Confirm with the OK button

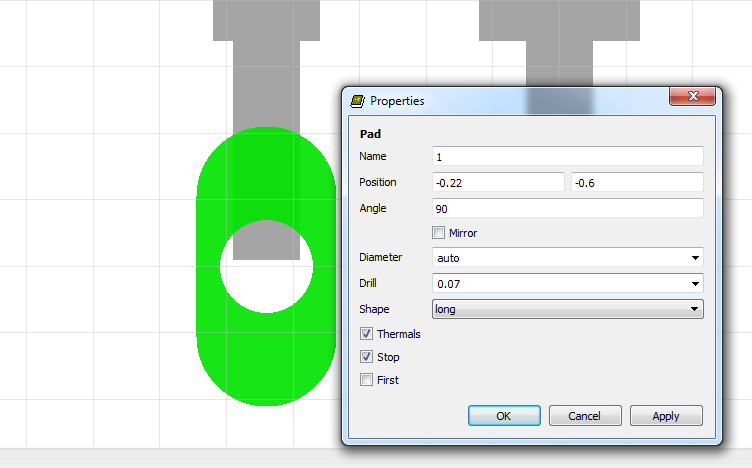tap(504, 416)
